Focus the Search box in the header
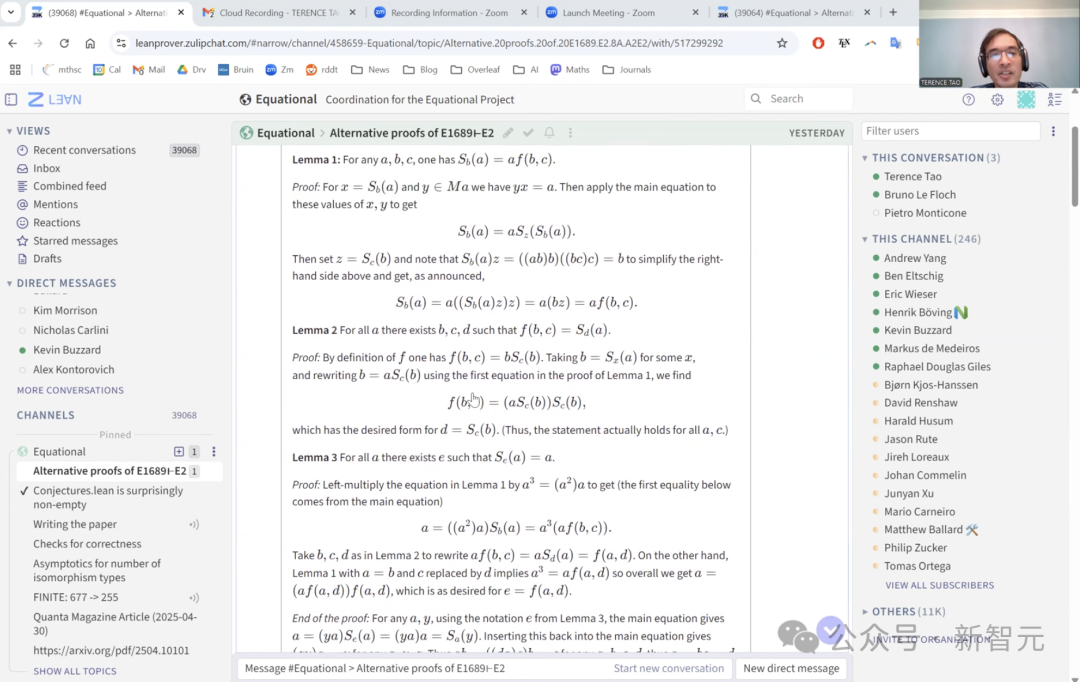 pos(799,99)
